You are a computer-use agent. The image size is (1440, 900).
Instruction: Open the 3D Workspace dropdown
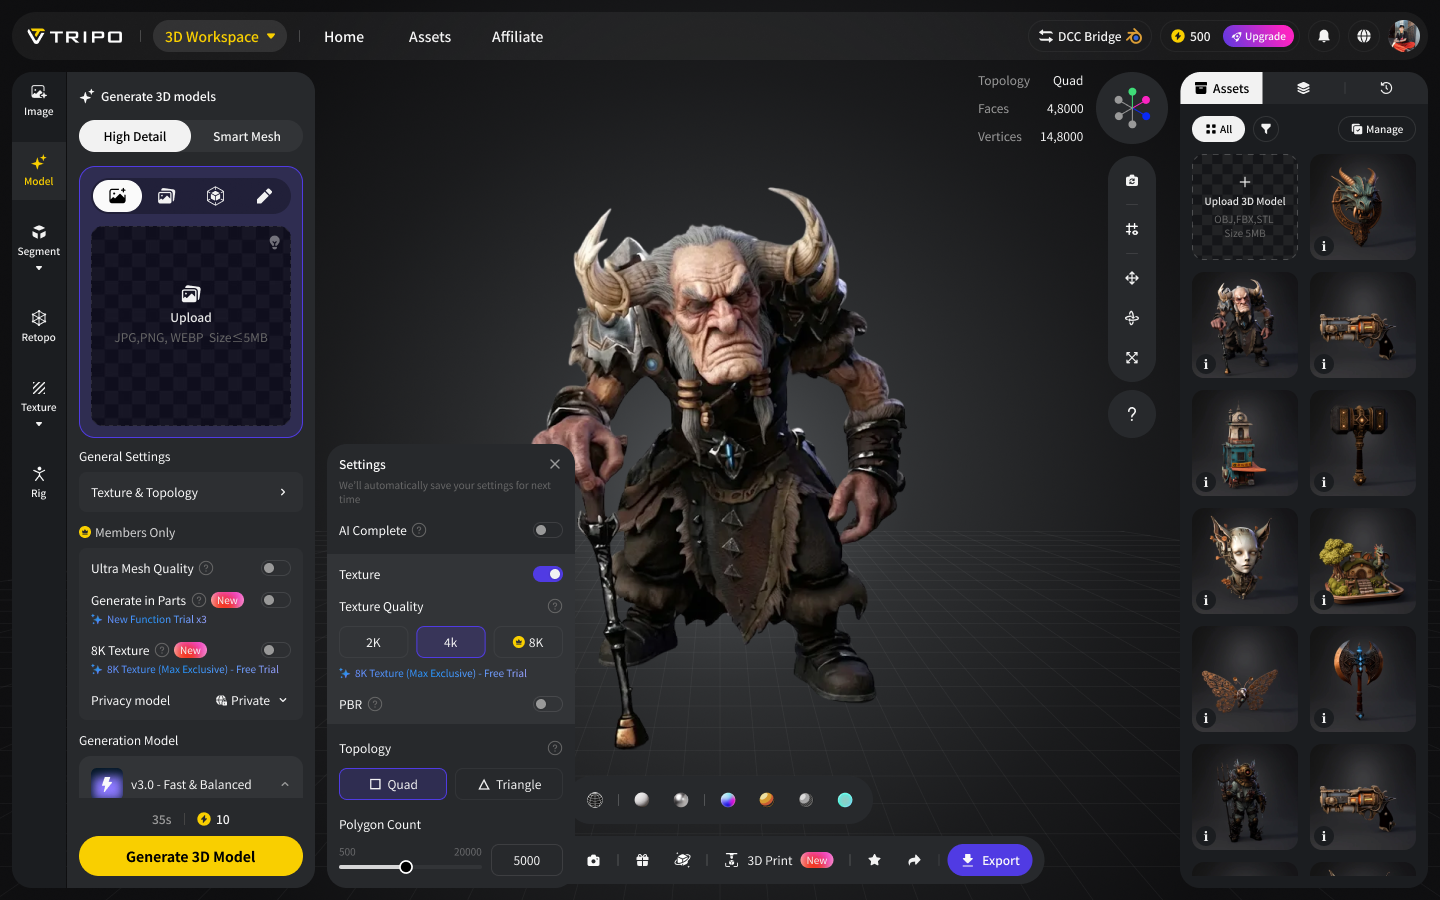click(220, 36)
